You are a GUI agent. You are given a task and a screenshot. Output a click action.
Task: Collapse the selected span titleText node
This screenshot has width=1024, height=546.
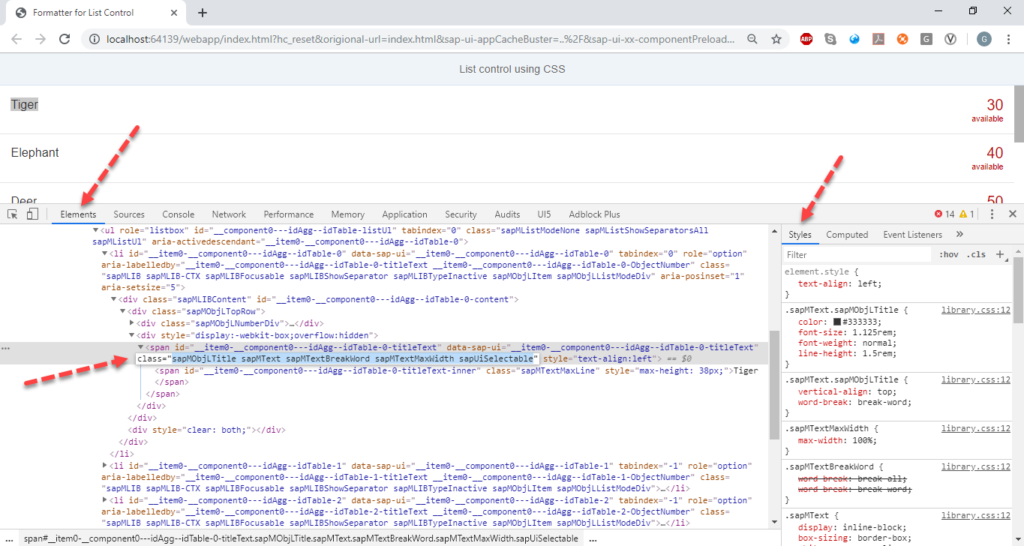tap(141, 347)
